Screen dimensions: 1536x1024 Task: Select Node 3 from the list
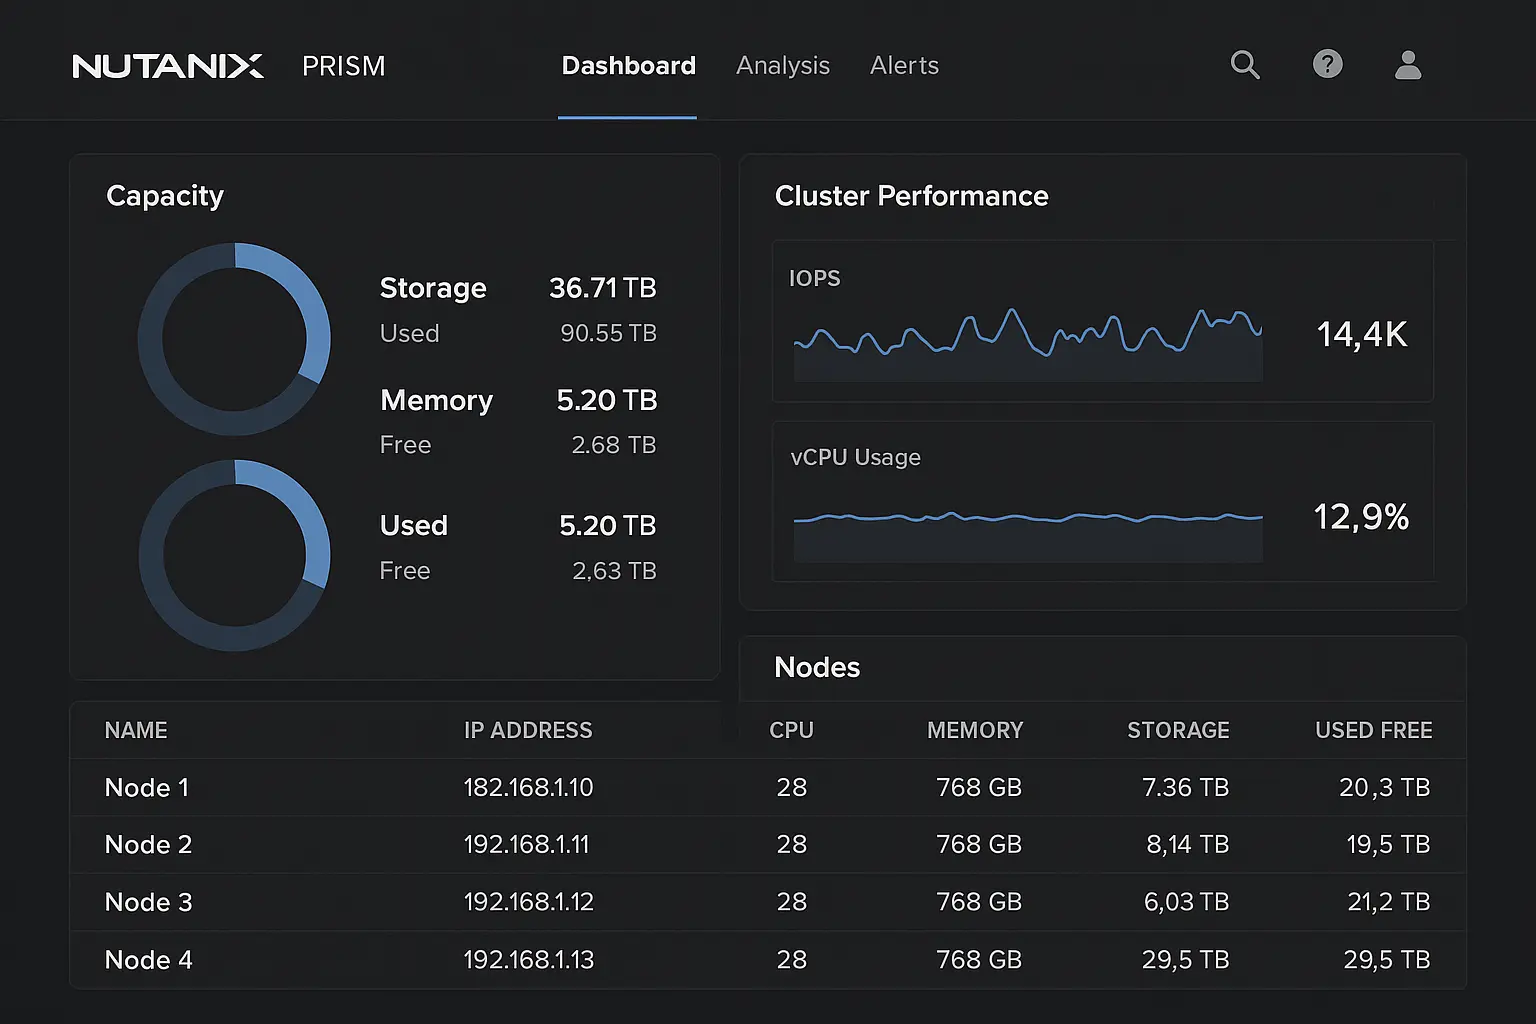(148, 902)
